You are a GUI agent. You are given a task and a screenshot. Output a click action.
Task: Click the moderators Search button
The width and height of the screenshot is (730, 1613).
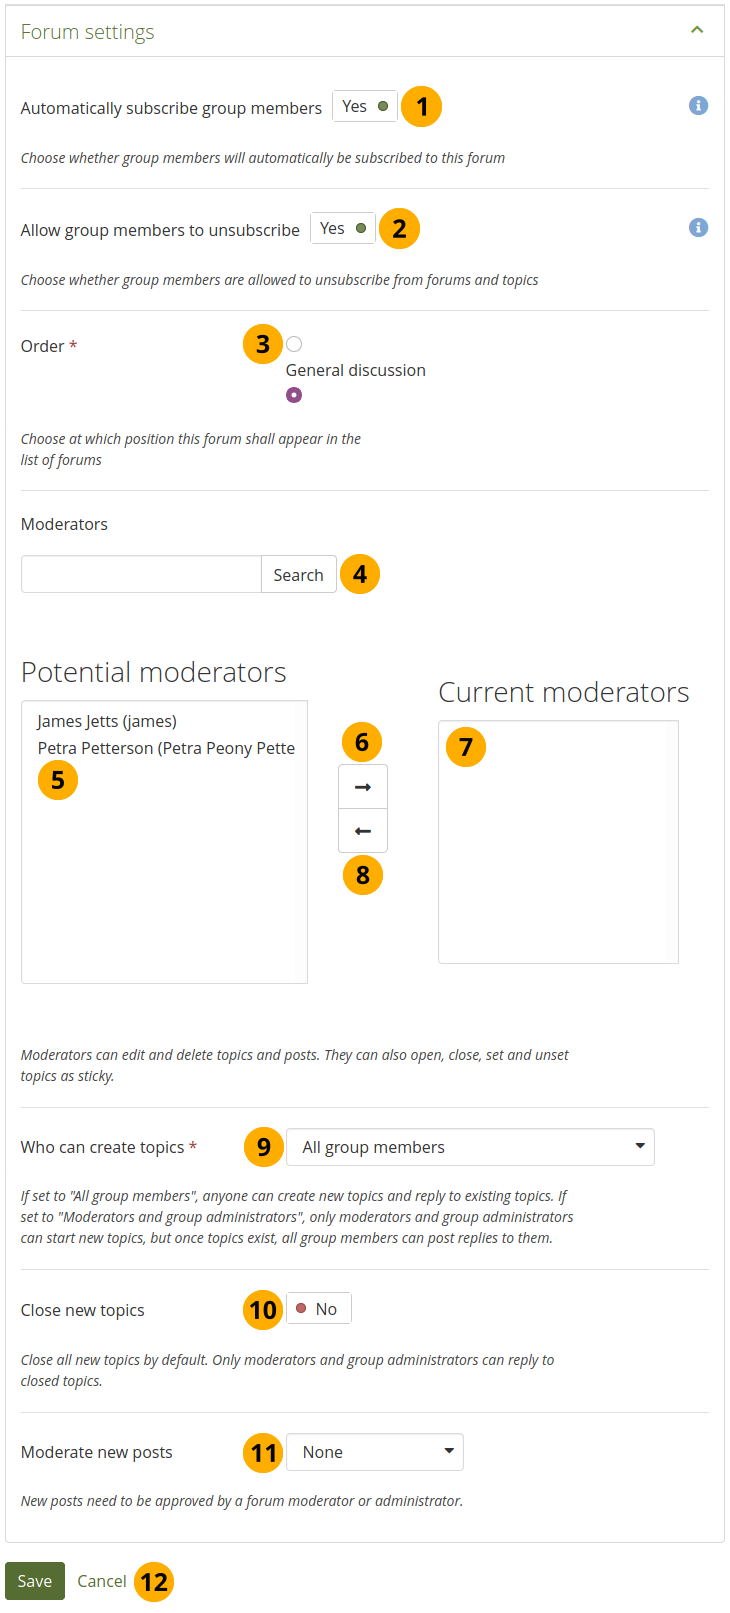click(x=298, y=575)
